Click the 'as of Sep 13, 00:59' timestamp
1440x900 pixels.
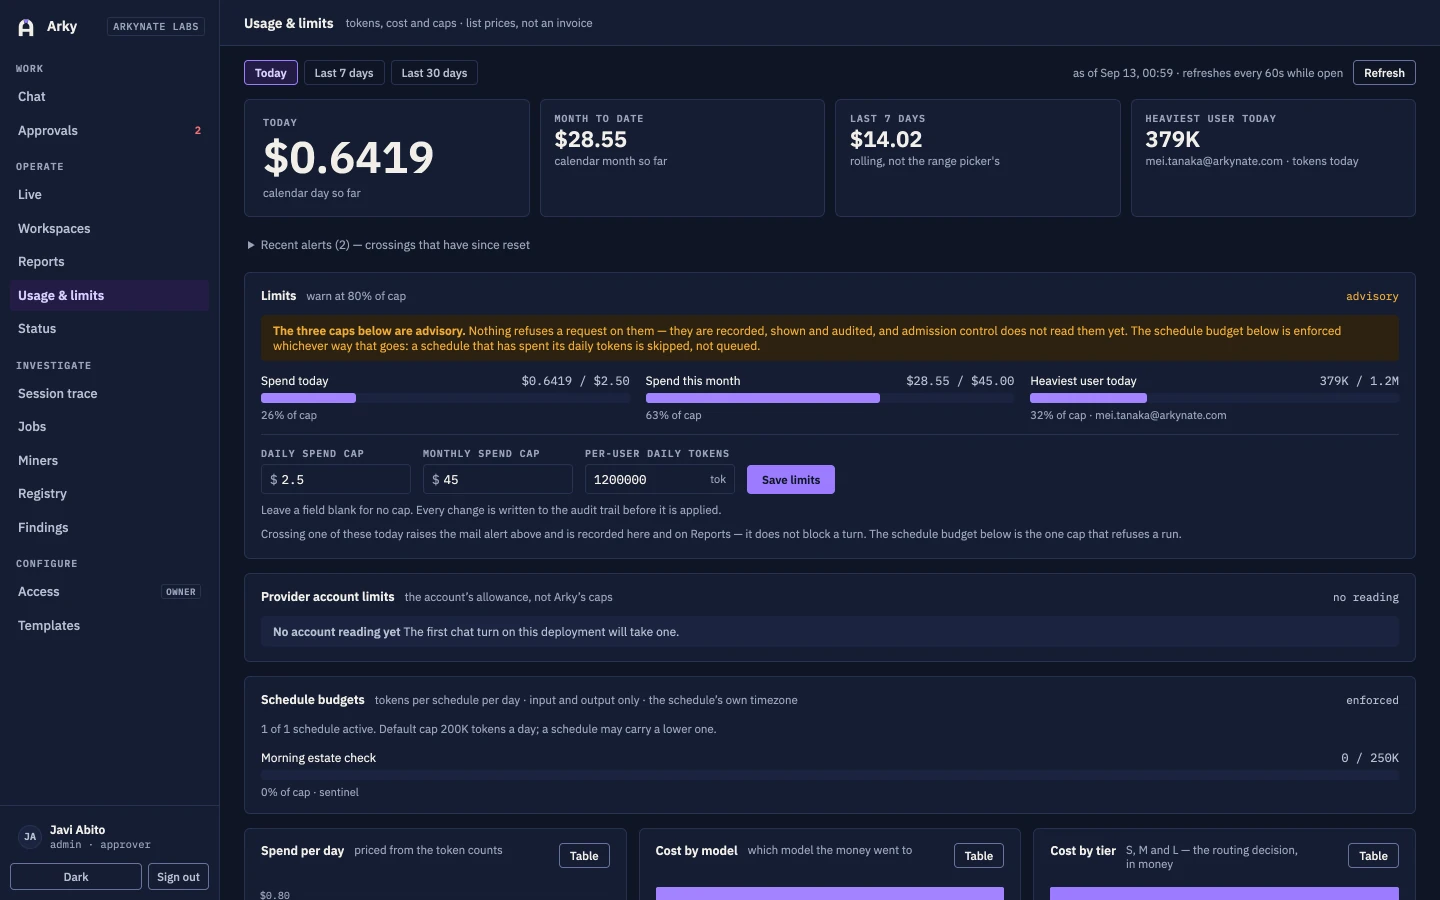(x=1123, y=73)
